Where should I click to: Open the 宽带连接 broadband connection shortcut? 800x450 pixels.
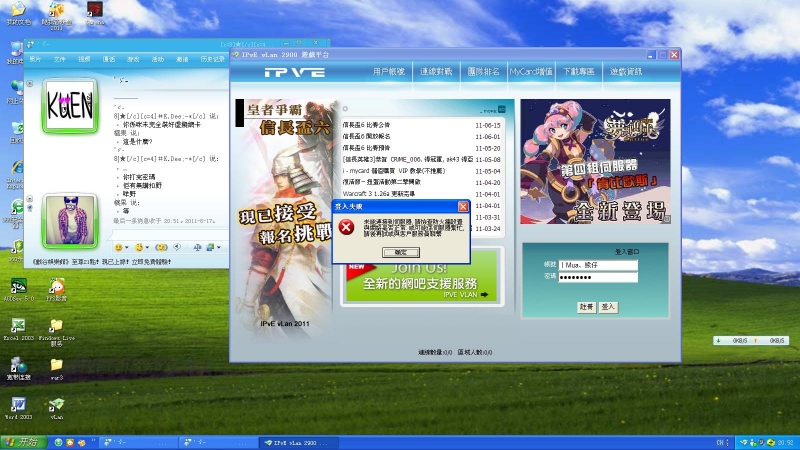(x=18, y=368)
